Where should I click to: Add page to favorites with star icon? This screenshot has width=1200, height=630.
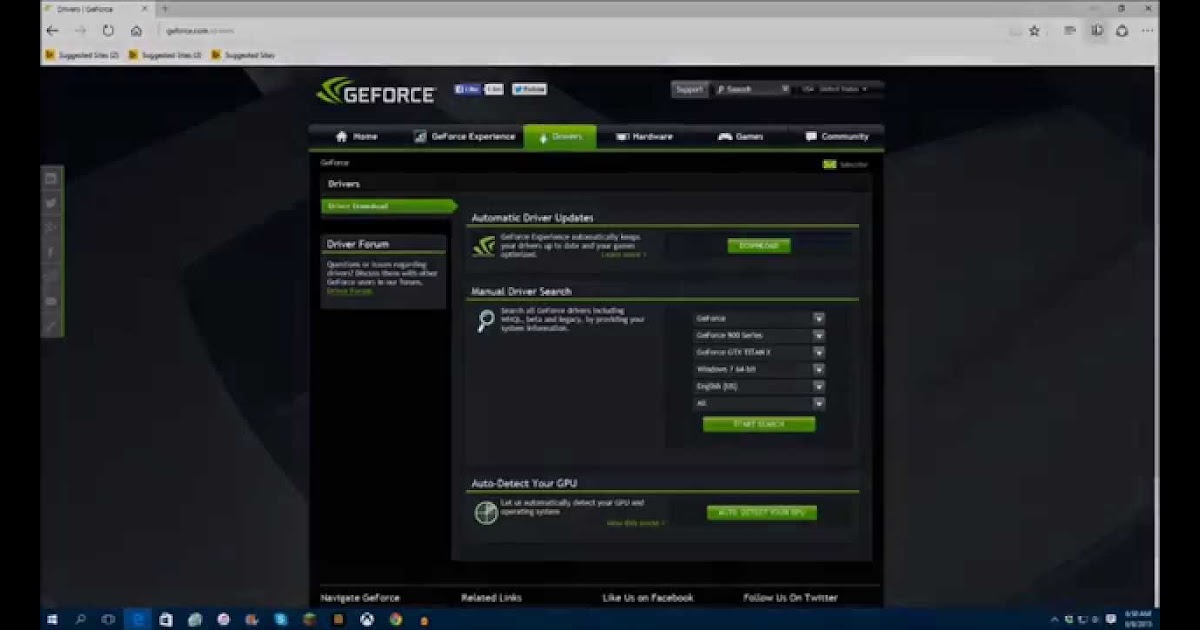(1035, 31)
